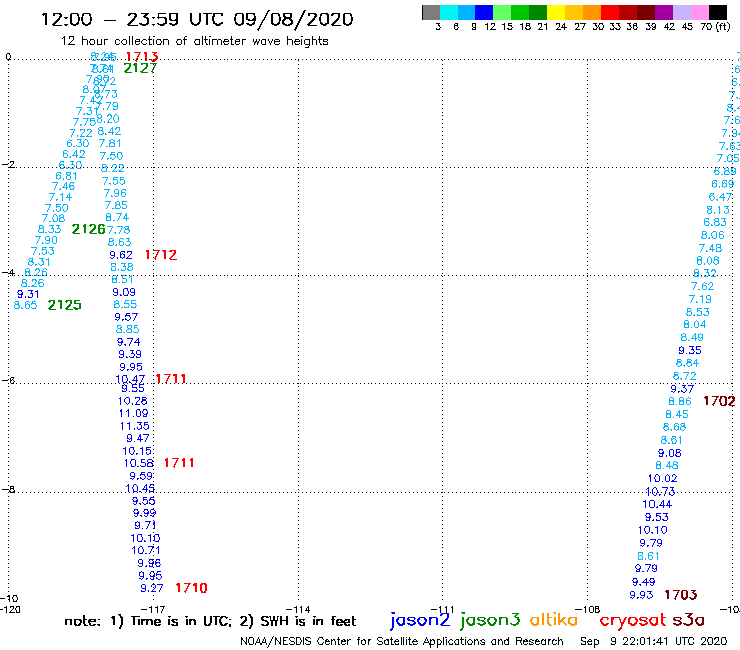Click the wave height value '8.86'

(680, 402)
